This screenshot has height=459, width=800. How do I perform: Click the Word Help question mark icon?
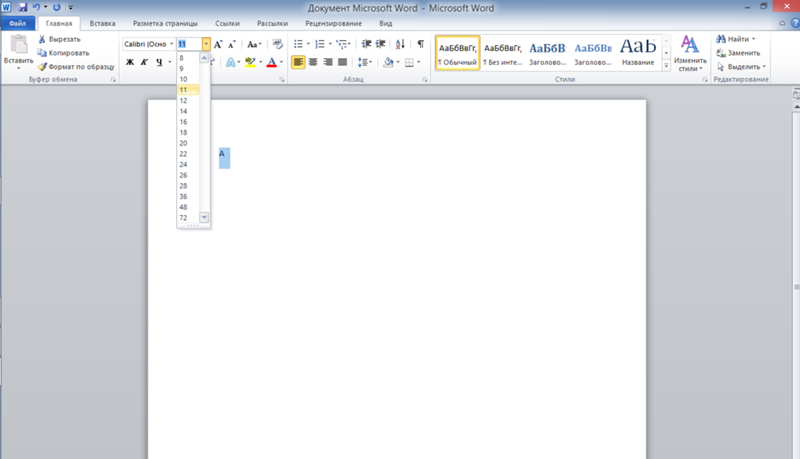(795, 23)
